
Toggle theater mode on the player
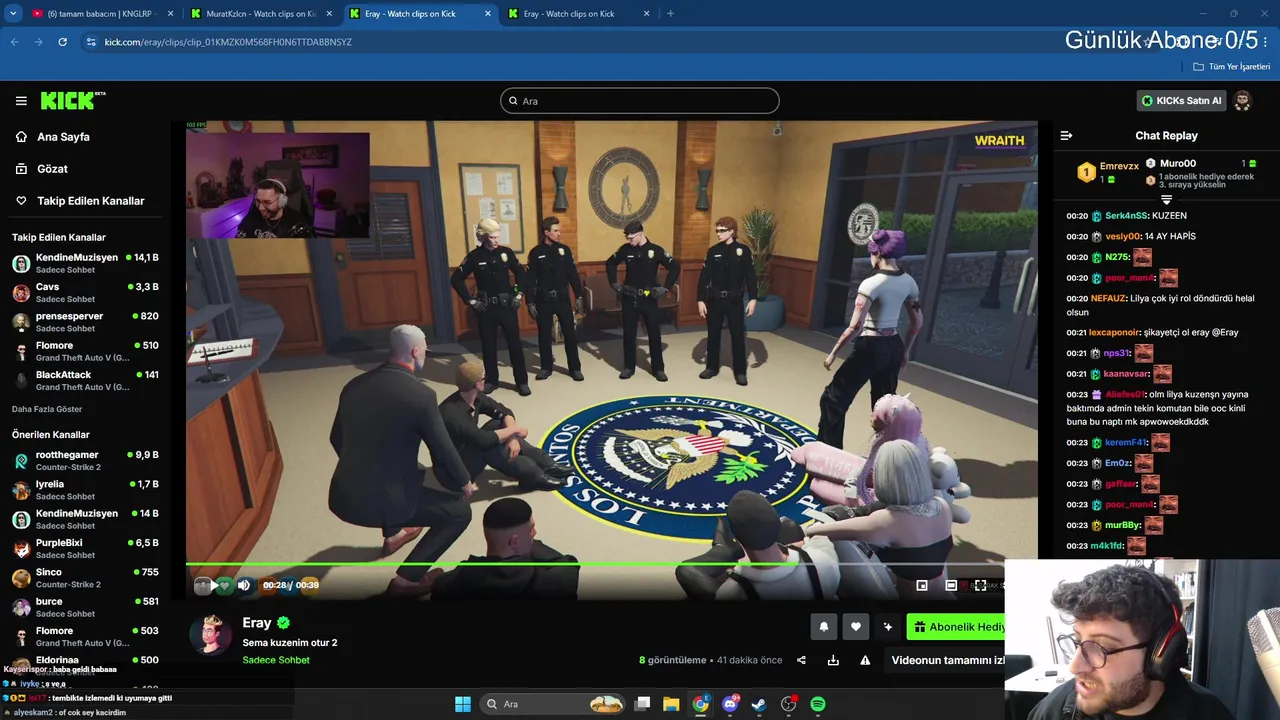coord(951,585)
